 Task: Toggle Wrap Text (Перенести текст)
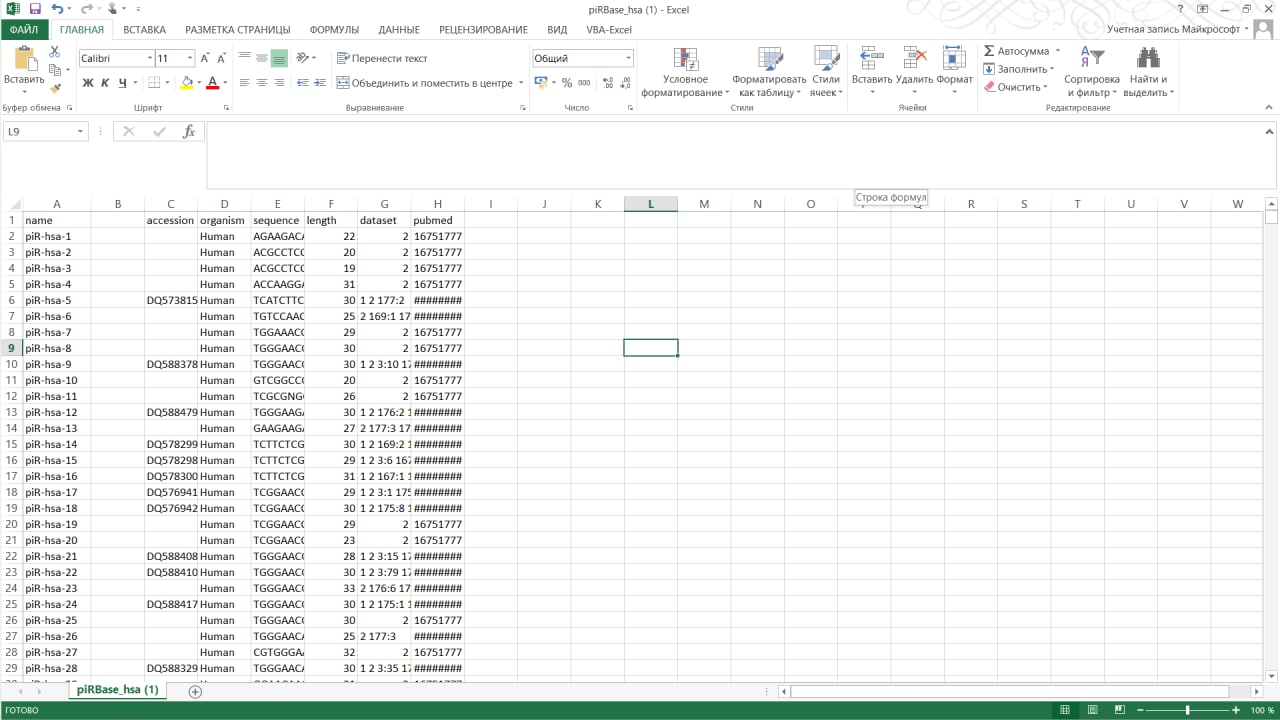point(382,58)
